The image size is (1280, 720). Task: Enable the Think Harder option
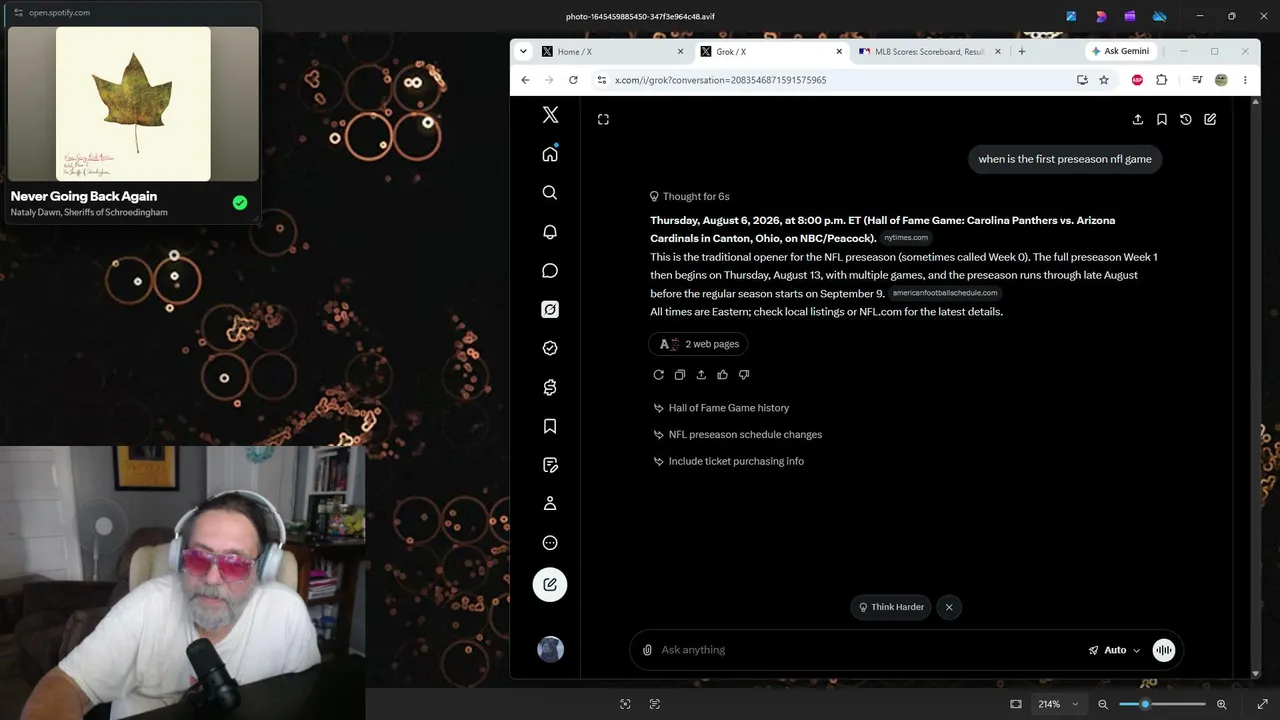[x=891, y=607]
